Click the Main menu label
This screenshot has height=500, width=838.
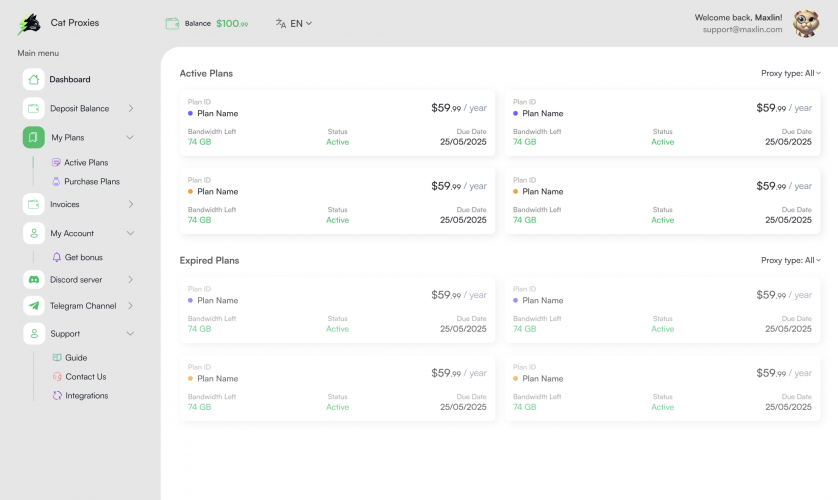click(x=38, y=53)
